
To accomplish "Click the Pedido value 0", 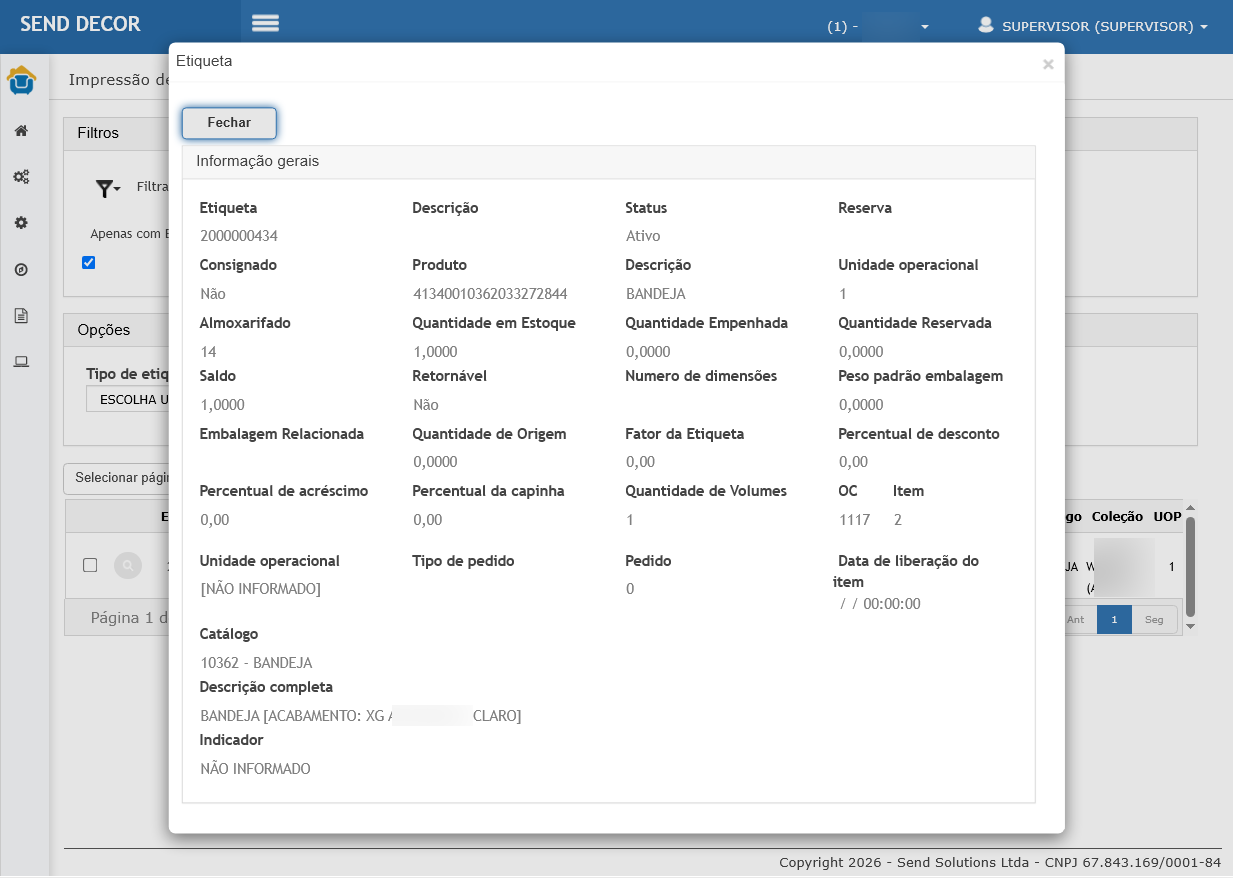I will [x=630, y=589].
